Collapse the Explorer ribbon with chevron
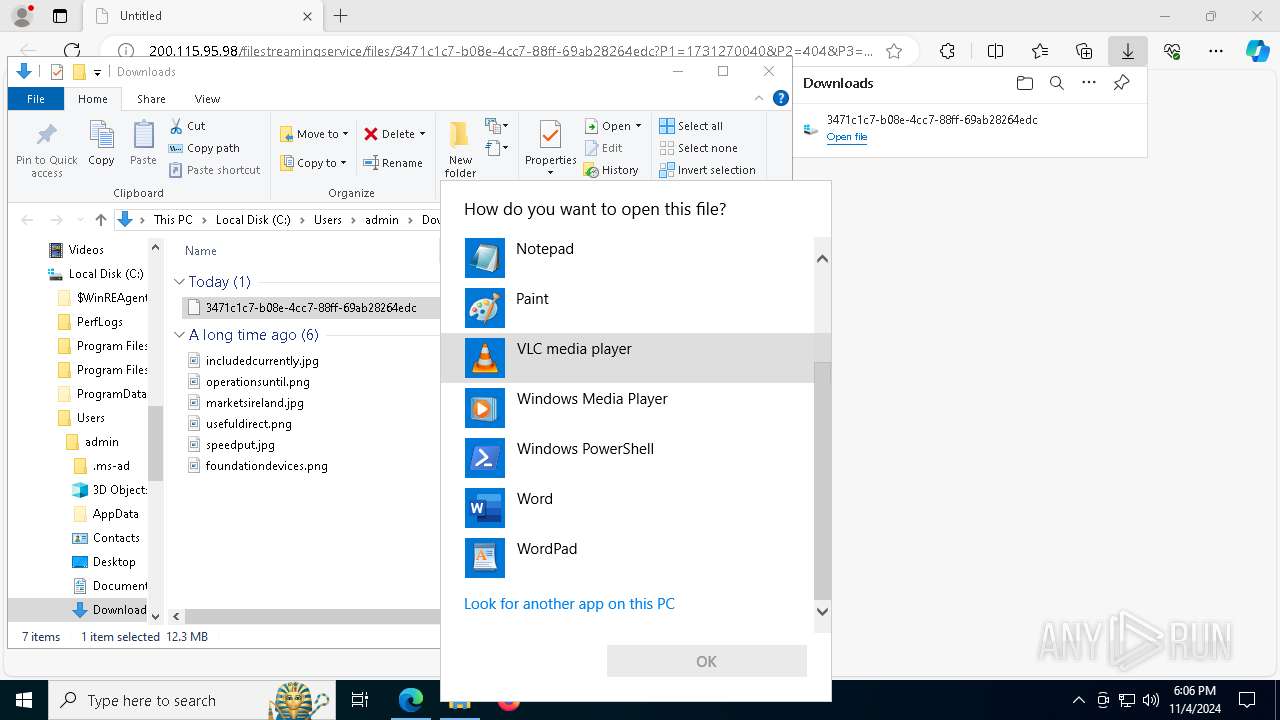Screen dimensions: 1280x720 click(759, 98)
